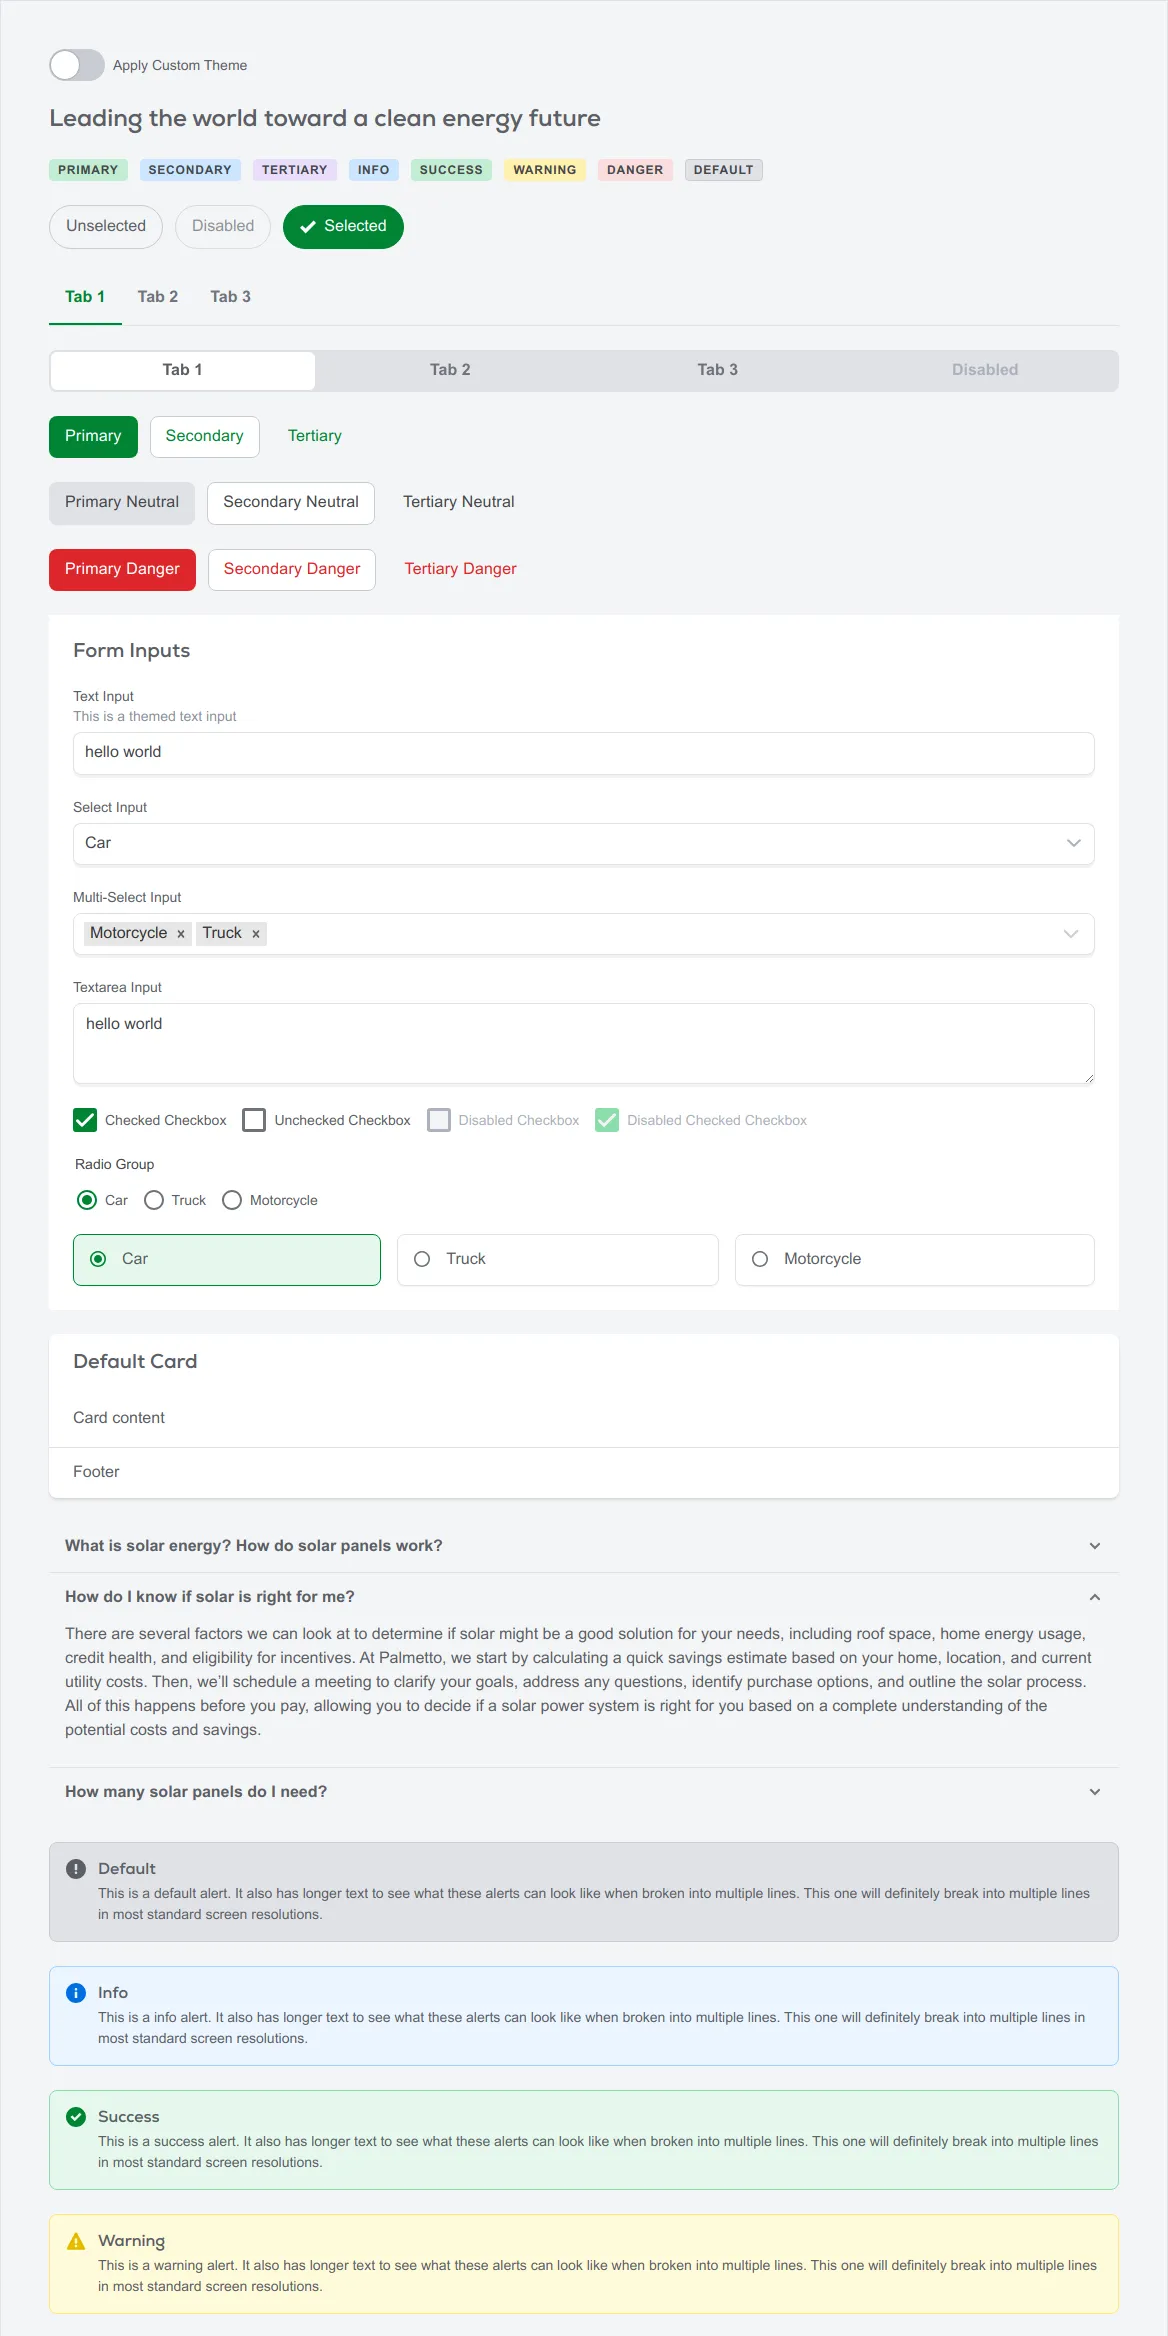Remove the Truck tag from multi-select
The image size is (1168, 2336).
tap(256, 934)
